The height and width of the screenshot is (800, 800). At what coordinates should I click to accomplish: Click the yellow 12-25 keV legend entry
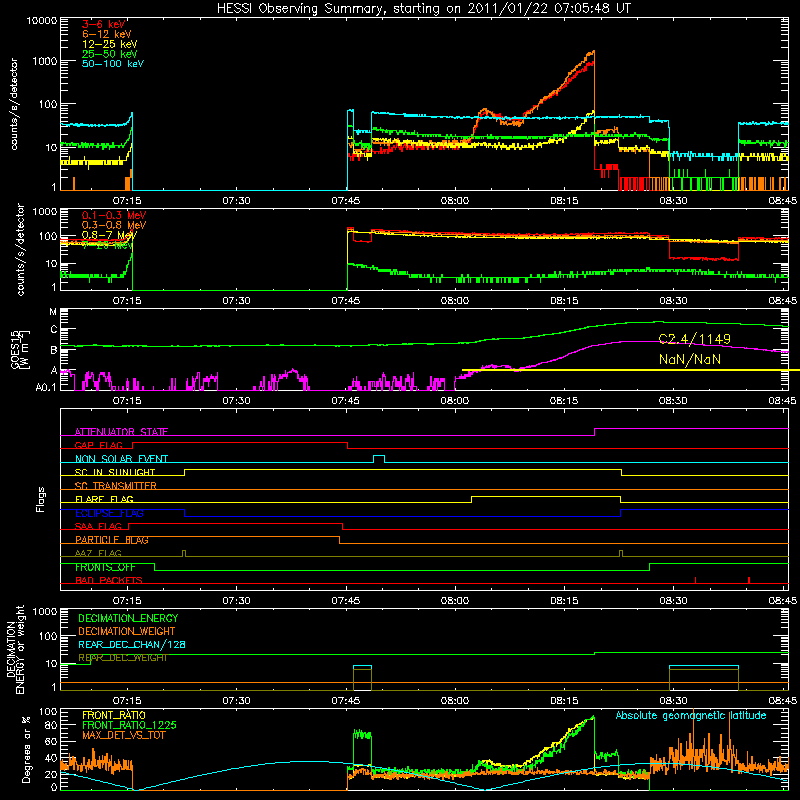click(x=110, y=44)
